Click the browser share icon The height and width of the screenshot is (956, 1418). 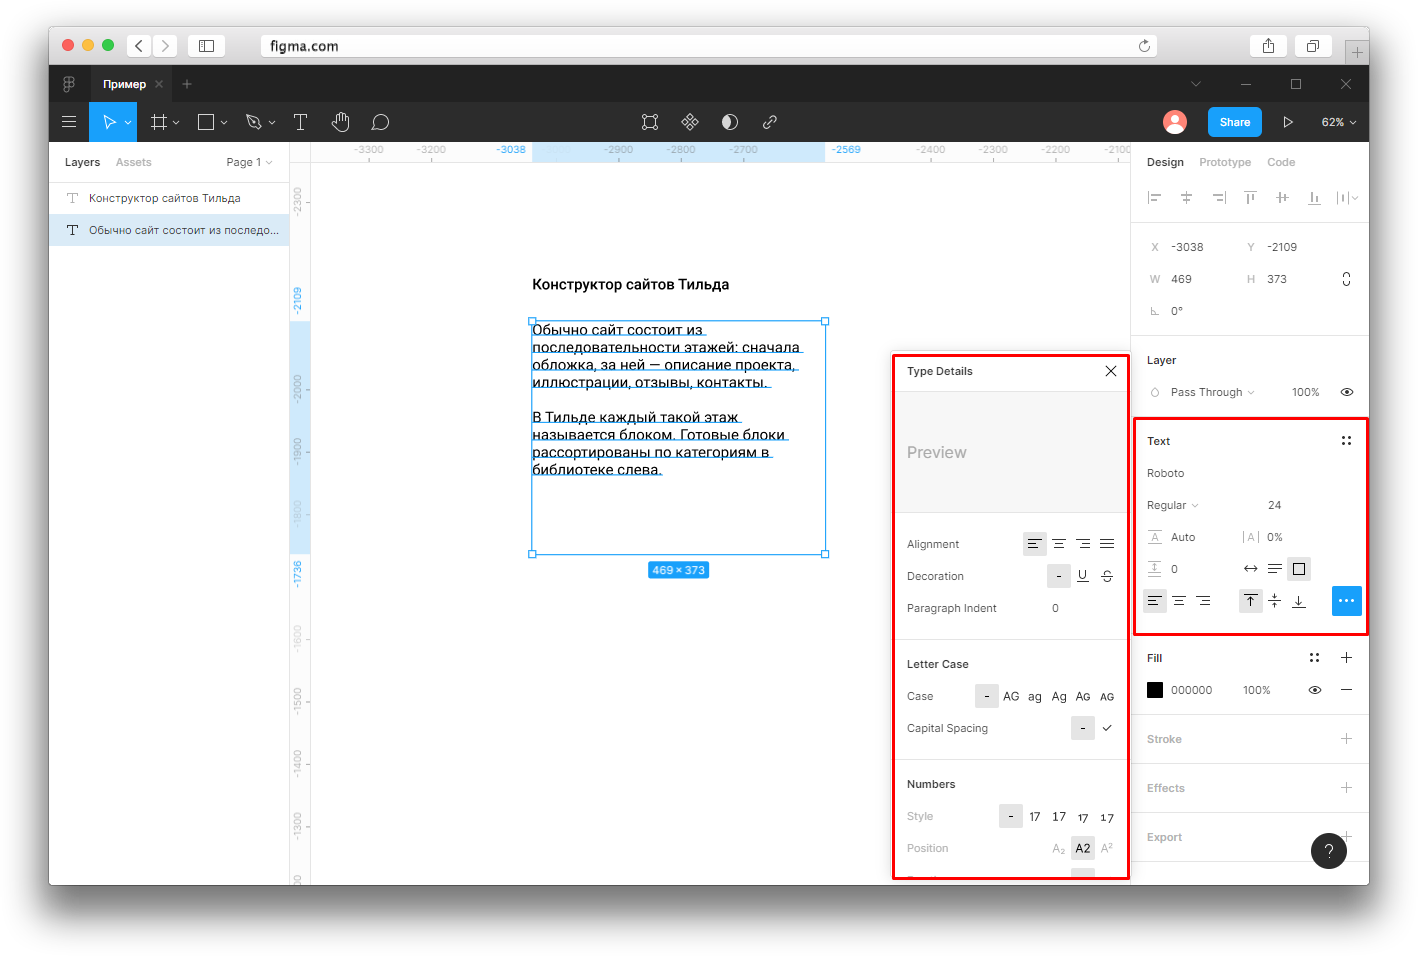click(1268, 46)
